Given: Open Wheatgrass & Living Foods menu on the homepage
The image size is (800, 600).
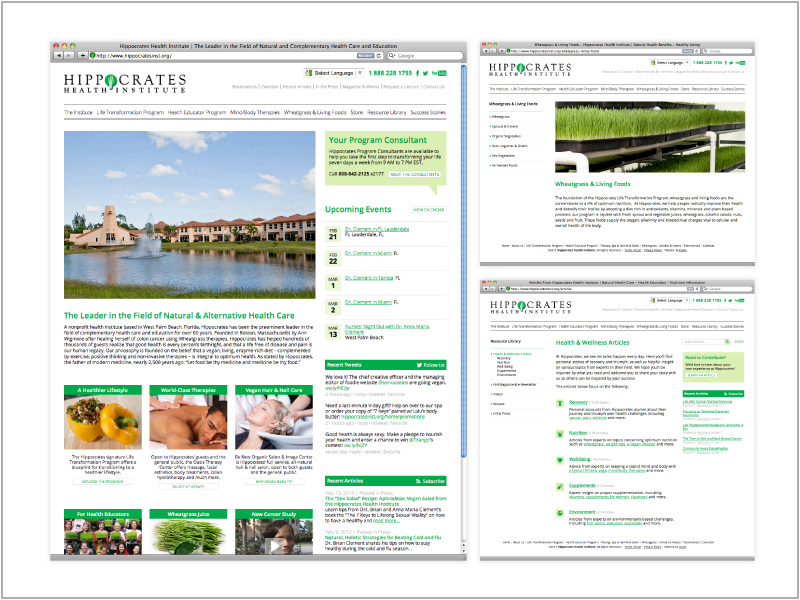Looking at the screenshot, I should pyautogui.click(x=315, y=112).
